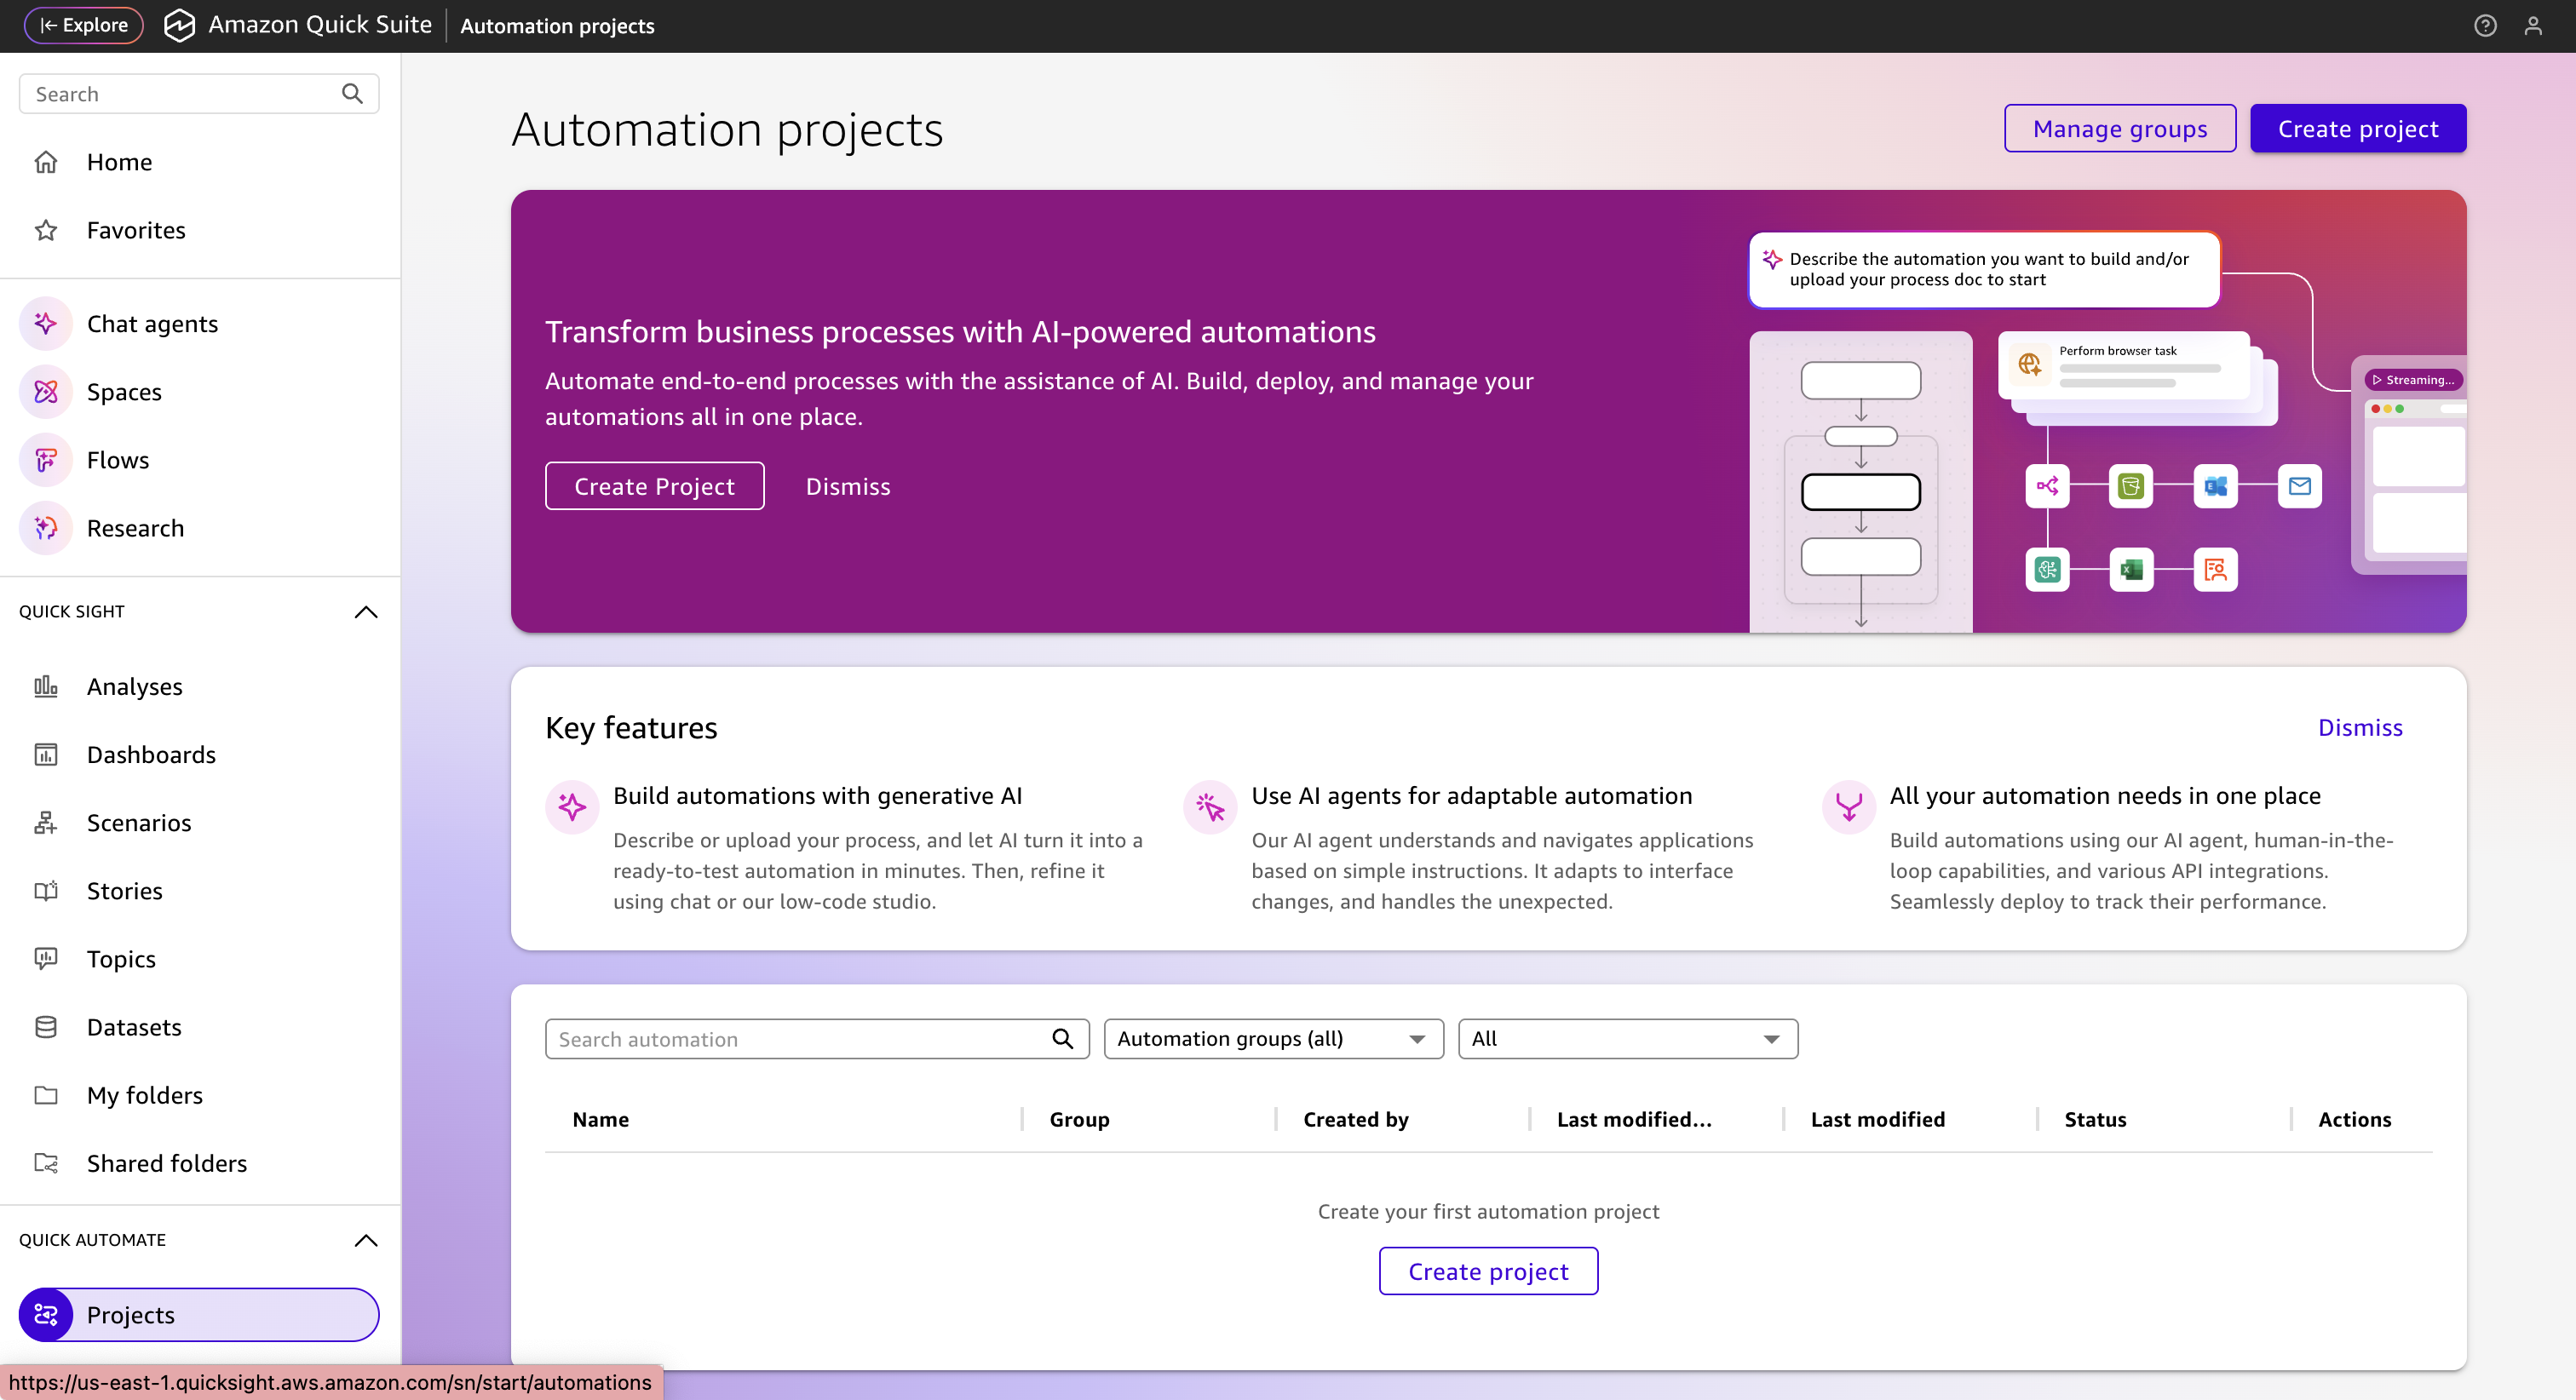Click the Analyses chart icon
Image resolution: width=2576 pixels, height=1400 pixels.
tap(46, 686)
